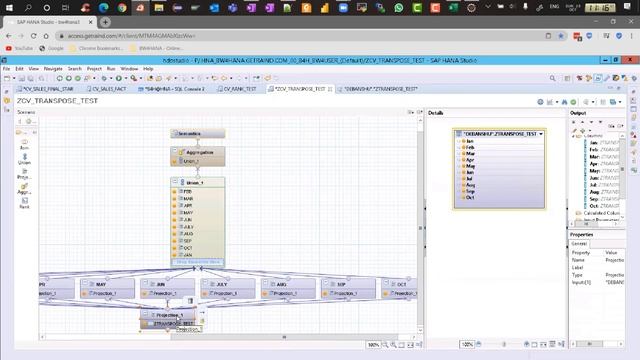This screenshot has height=360, width=640.
Task: Collapse the JULY projection node
Action: point(205,283)
